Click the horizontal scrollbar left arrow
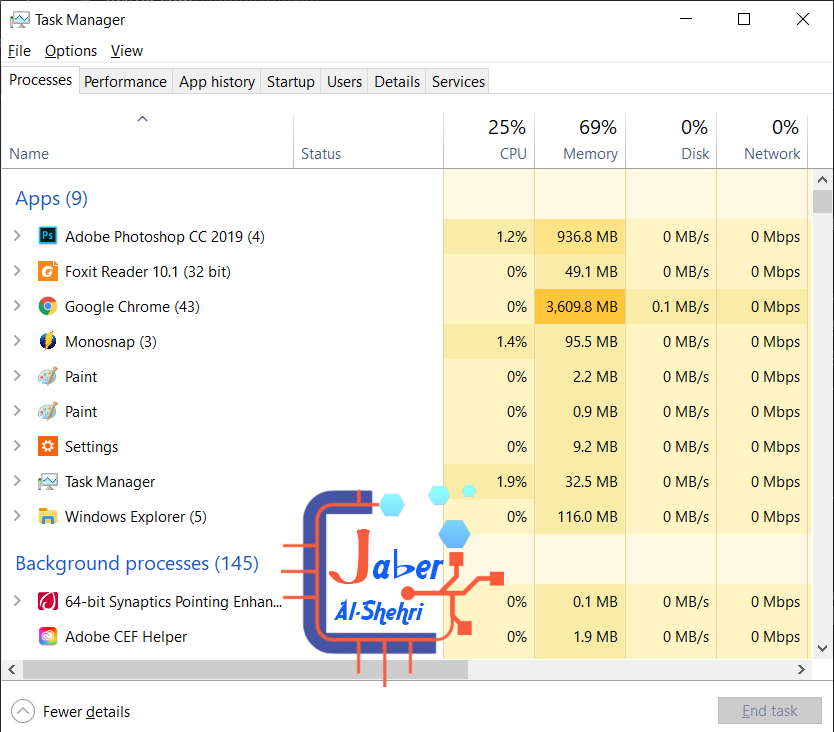This screenshot has width=834, height=732. click(x=12, y=670)
